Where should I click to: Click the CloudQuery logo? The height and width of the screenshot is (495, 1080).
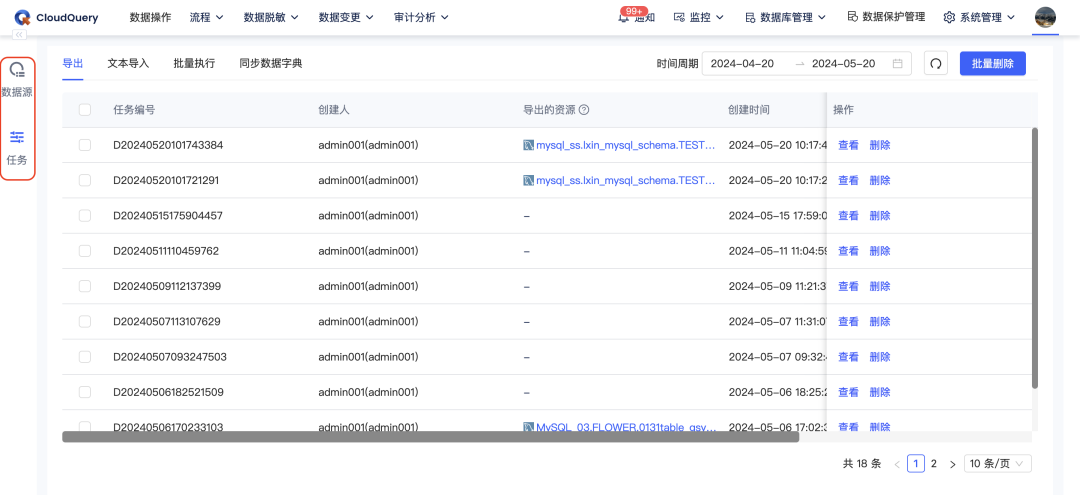tap(56, 18)
